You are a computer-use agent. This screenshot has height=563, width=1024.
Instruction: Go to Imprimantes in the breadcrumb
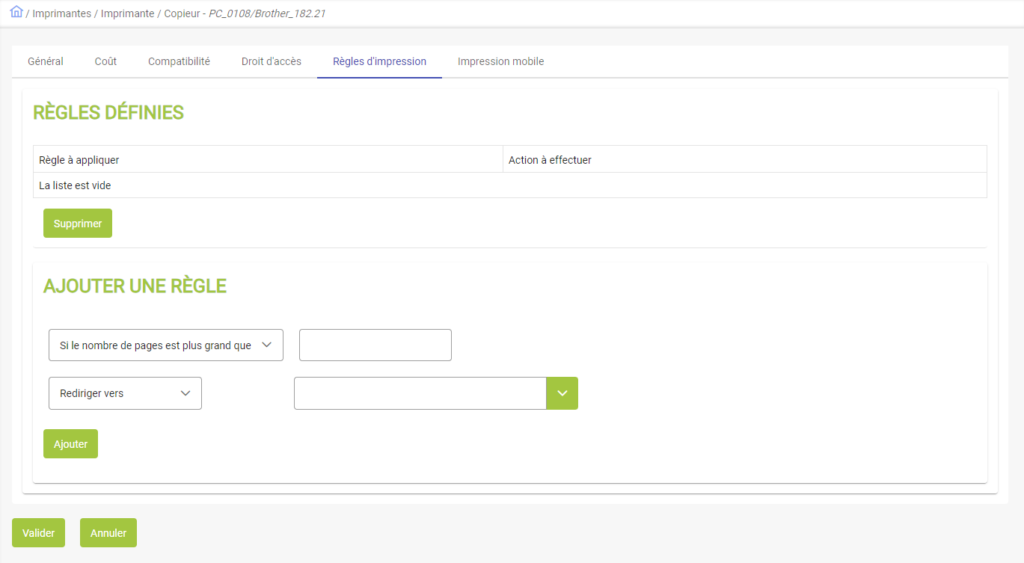point(62,14)
